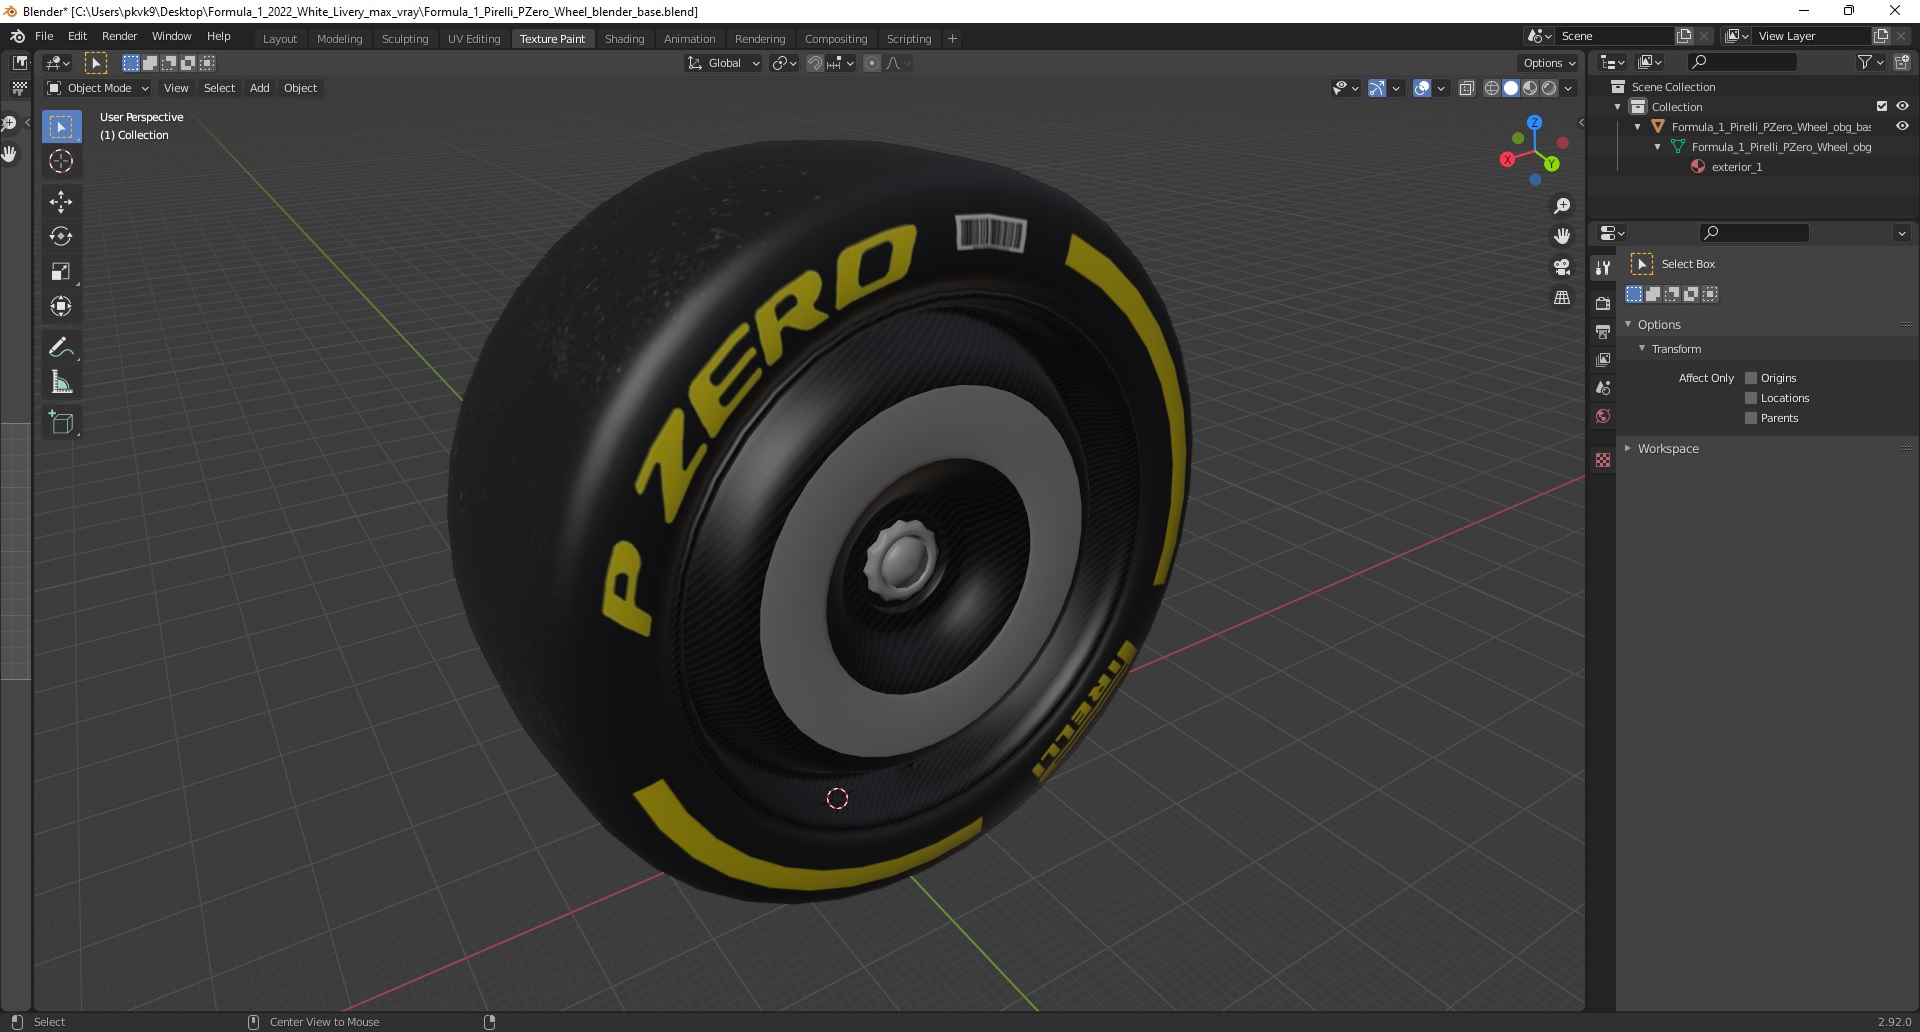Open the File menu
This screenshot has height=1032, width=1920.
tap(44, 36)
